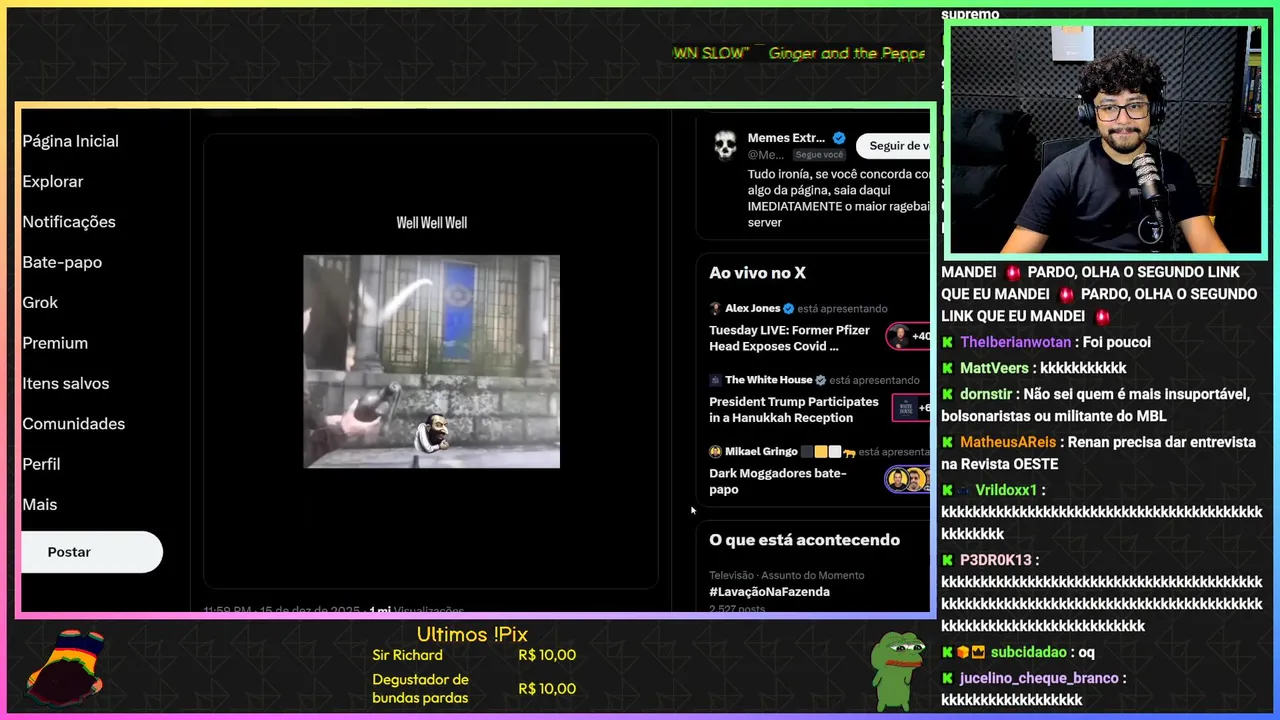The width and height of the screenshot is (1280, 720).
Task: Click Kick badge beside P3DR0K13
Action: [x=948, y=560]
